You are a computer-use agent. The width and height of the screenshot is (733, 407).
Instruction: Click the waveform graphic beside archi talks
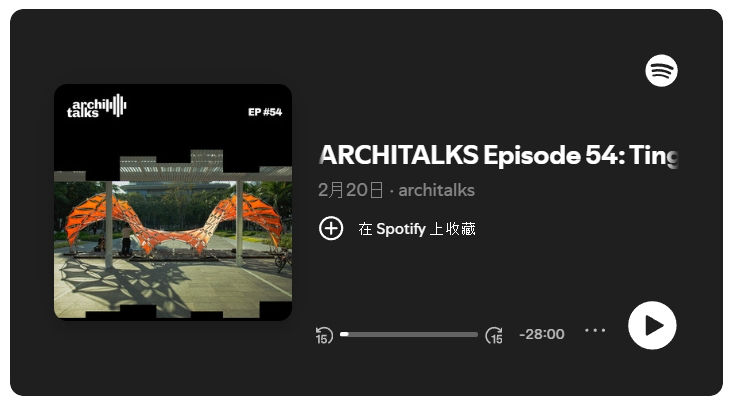pyautogui.click(x=115, y=105)
